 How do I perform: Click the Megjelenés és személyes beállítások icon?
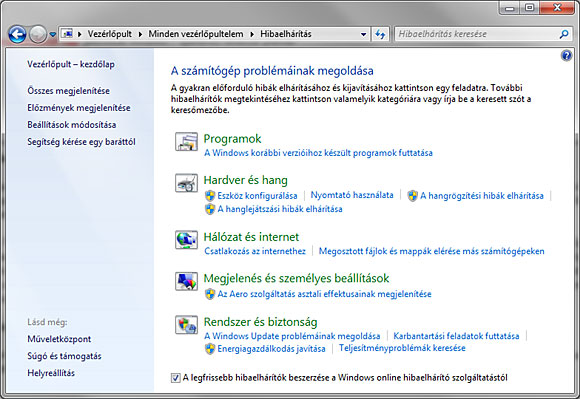point(186,281)
